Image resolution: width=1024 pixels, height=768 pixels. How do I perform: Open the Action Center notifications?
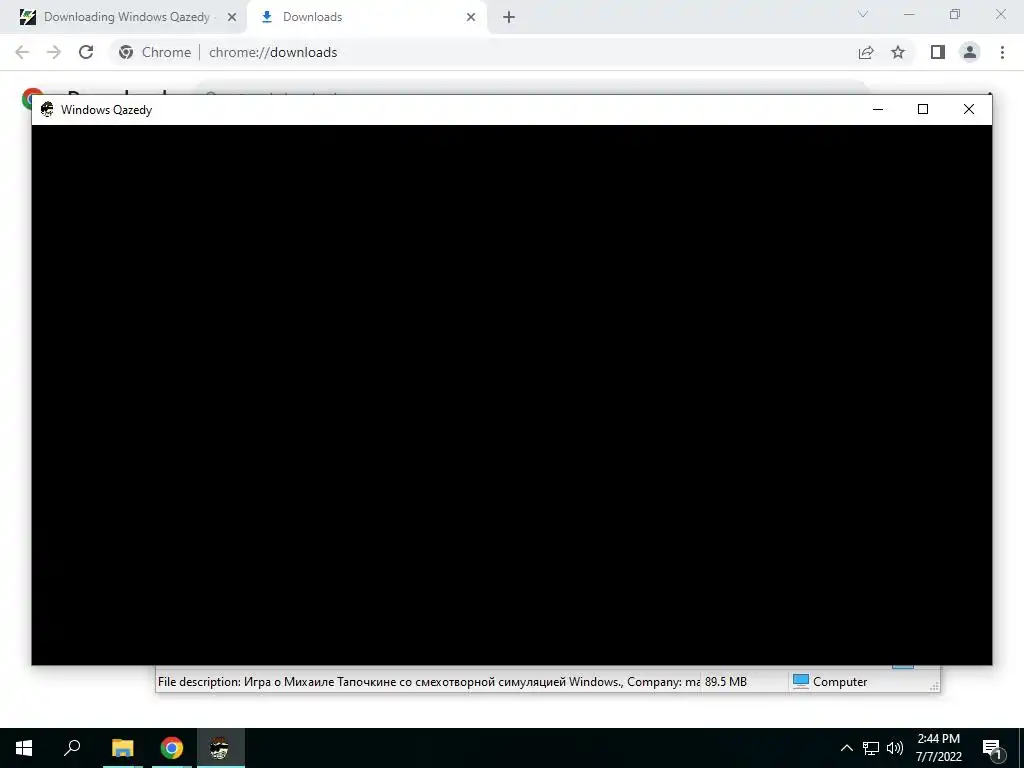click(993, 748)
